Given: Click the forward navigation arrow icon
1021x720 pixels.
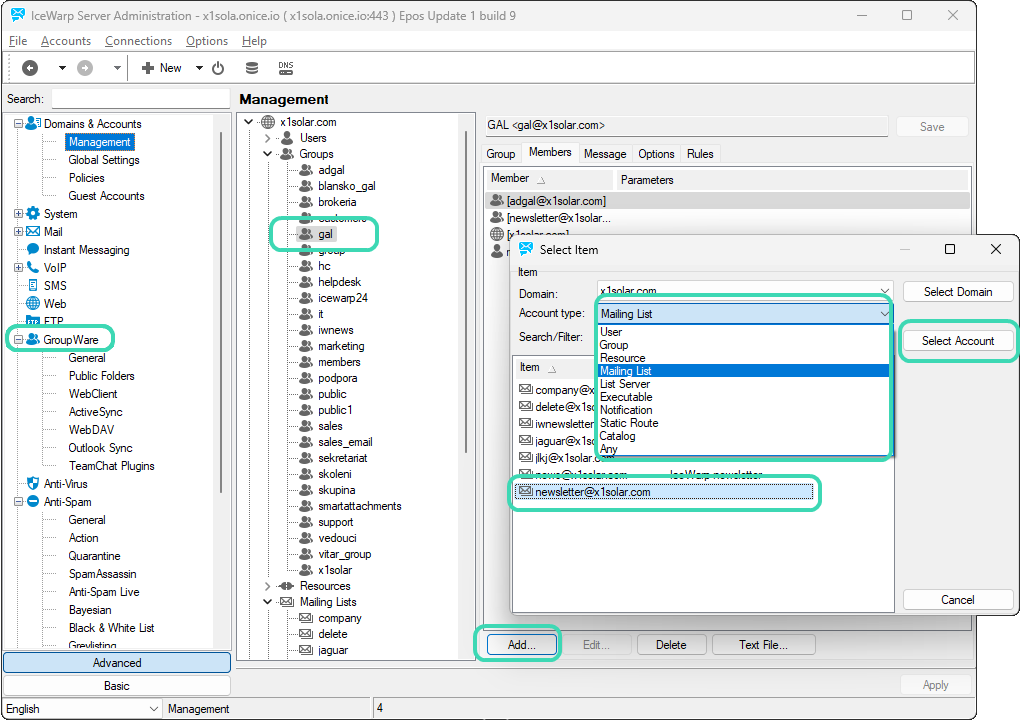Looking at the screenshot, I should pos(85,68).
